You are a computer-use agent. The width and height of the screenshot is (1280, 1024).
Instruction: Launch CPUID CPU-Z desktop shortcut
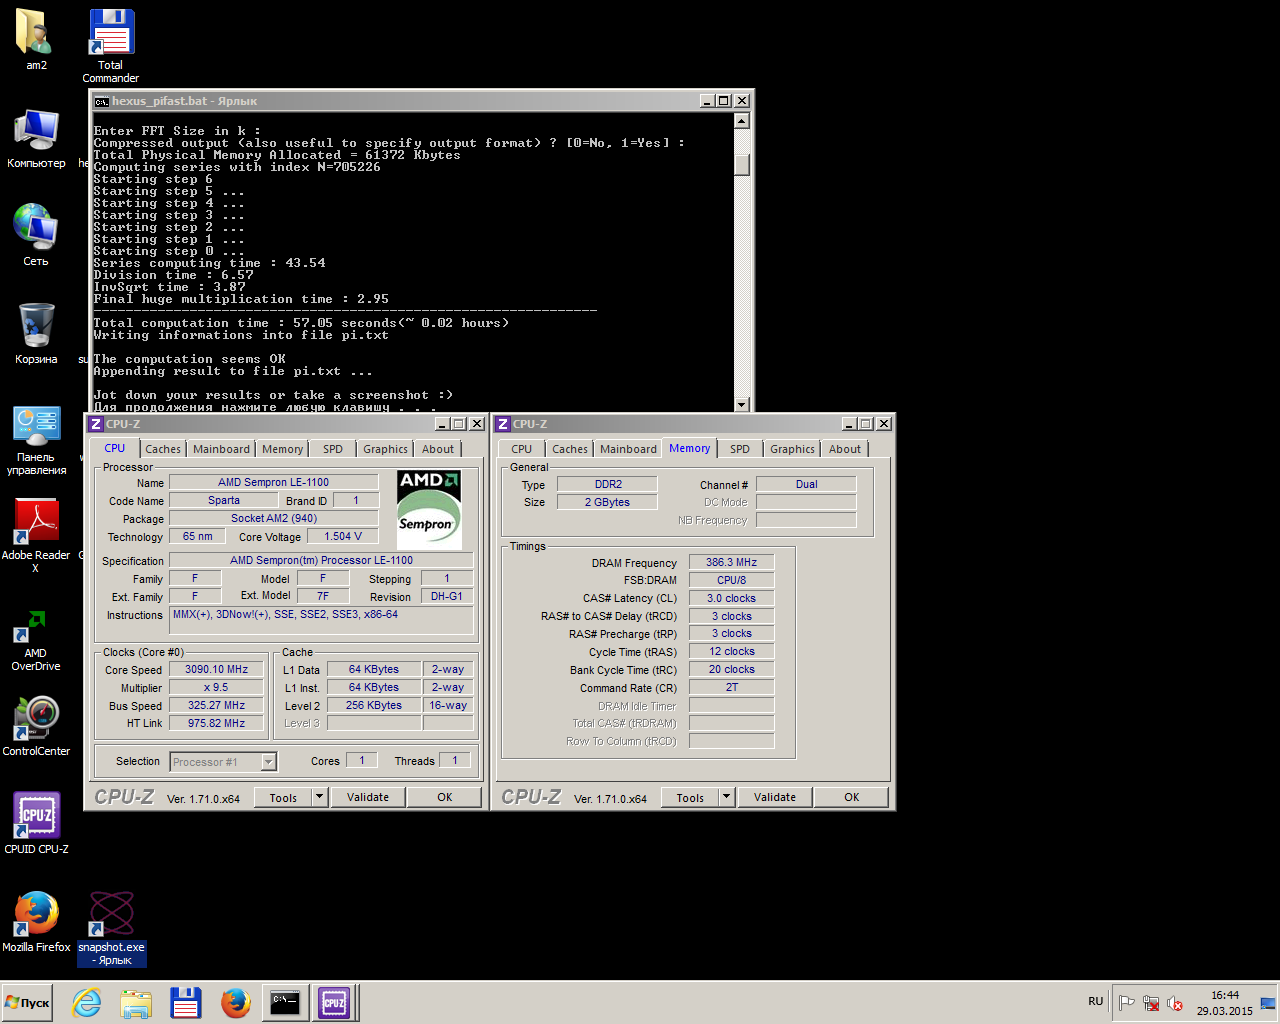(x=36, y=823)
